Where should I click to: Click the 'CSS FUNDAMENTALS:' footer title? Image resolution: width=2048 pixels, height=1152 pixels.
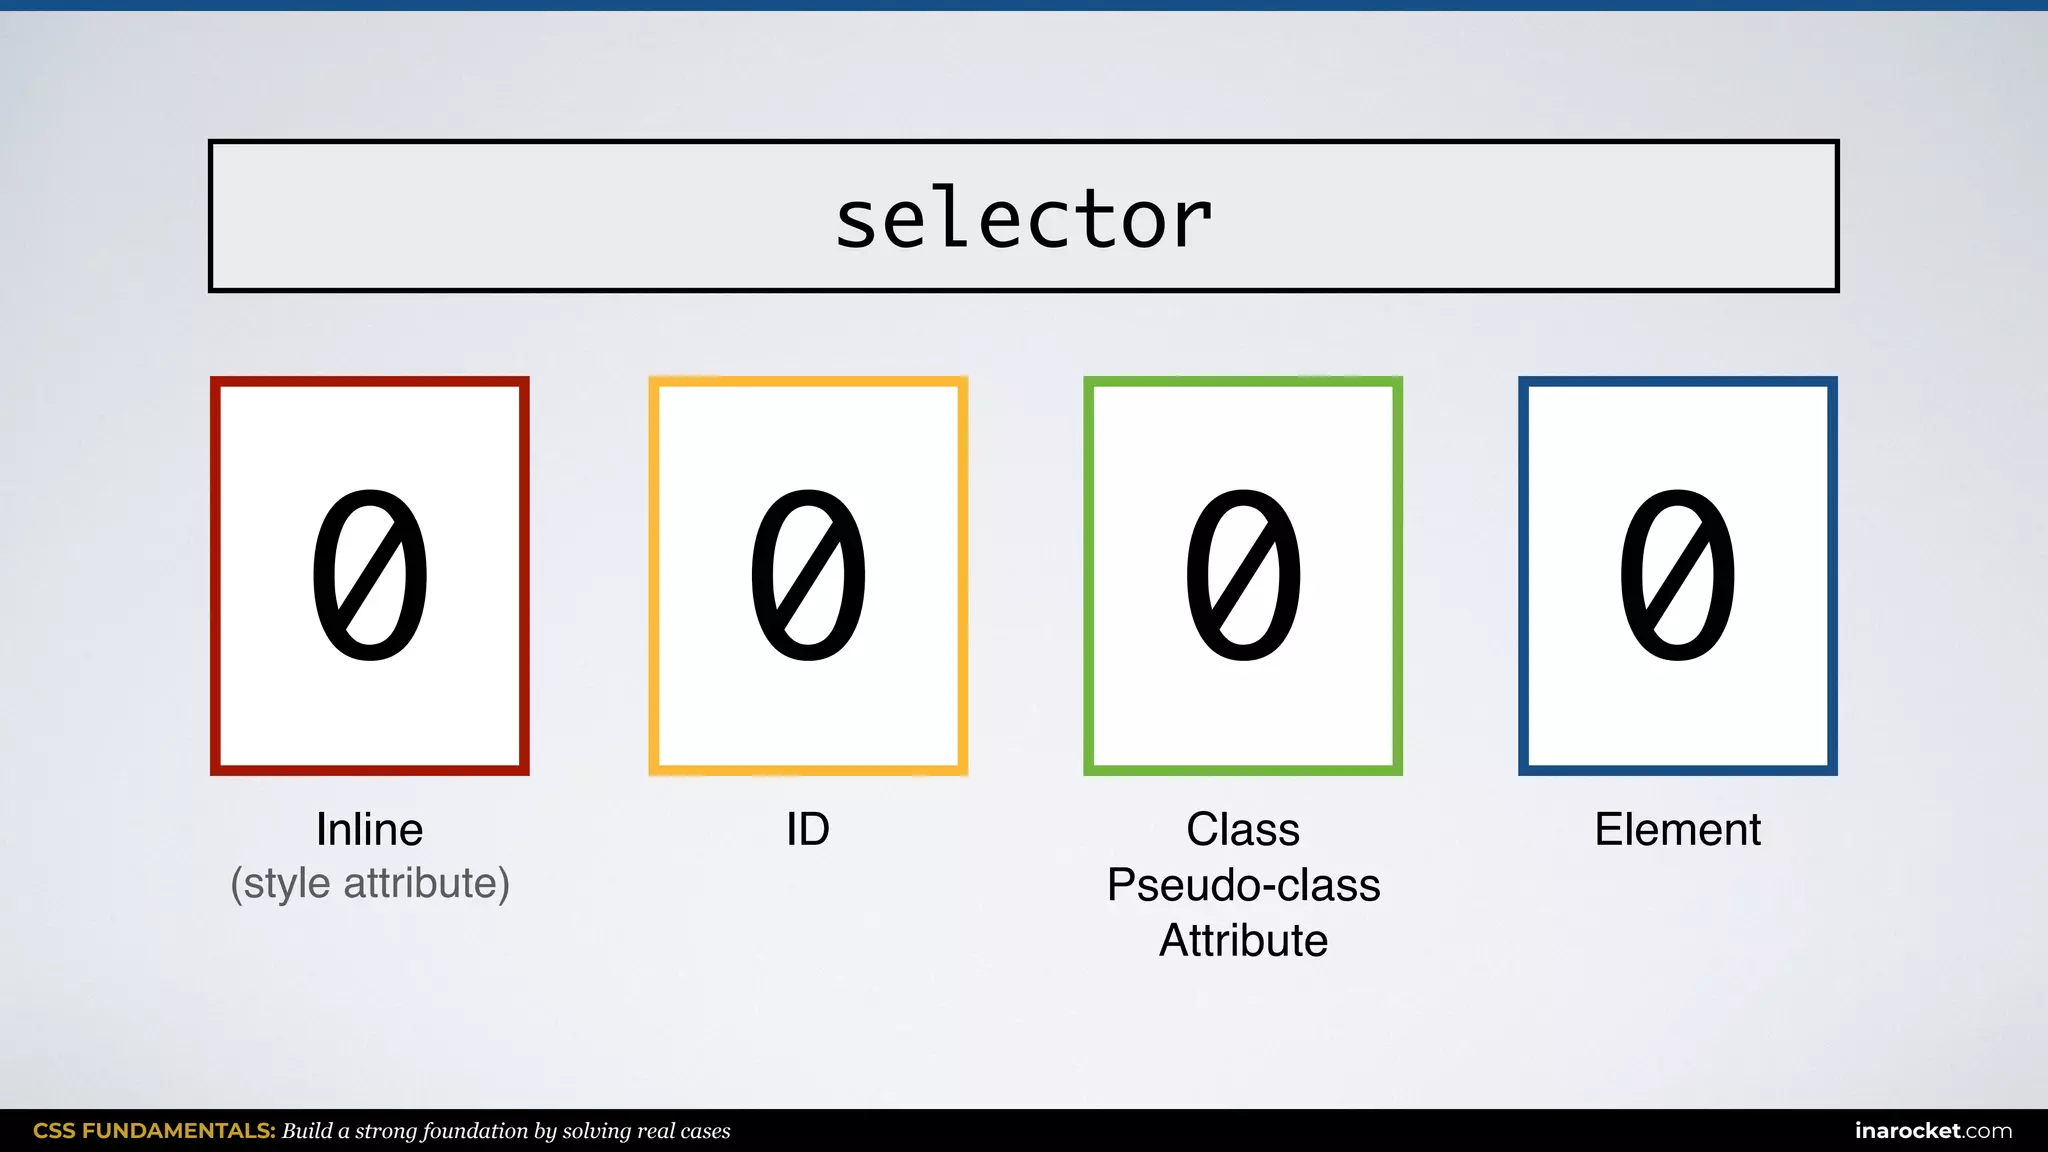(x=154, y=1131)
